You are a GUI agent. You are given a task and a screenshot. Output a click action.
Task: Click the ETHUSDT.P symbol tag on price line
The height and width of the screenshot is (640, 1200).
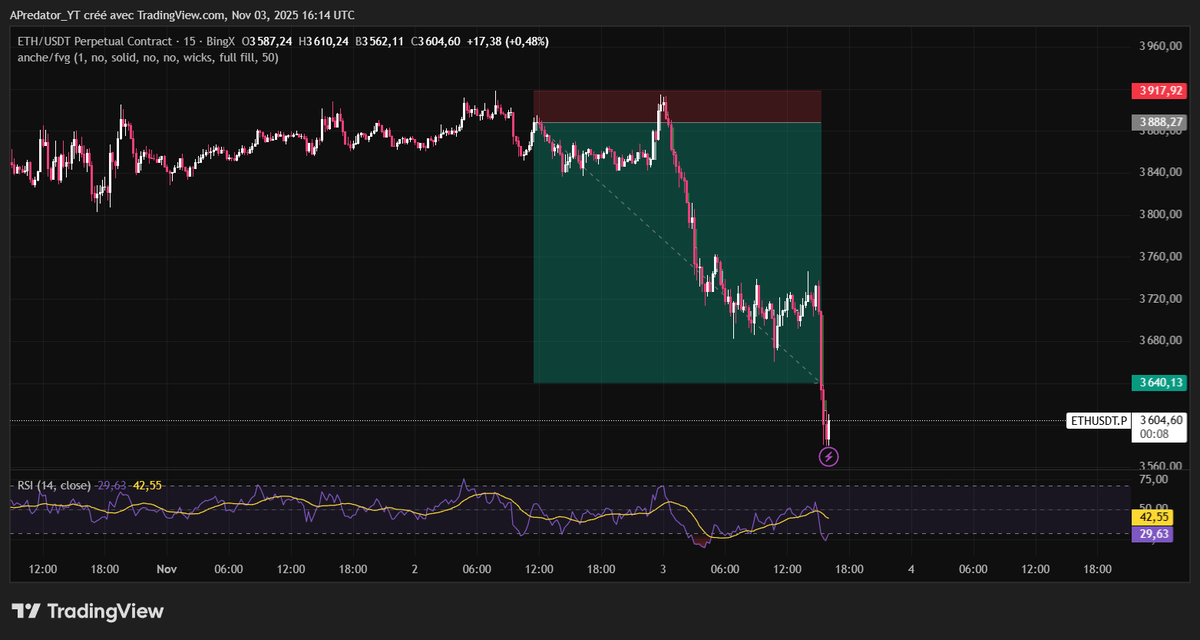1099,421
